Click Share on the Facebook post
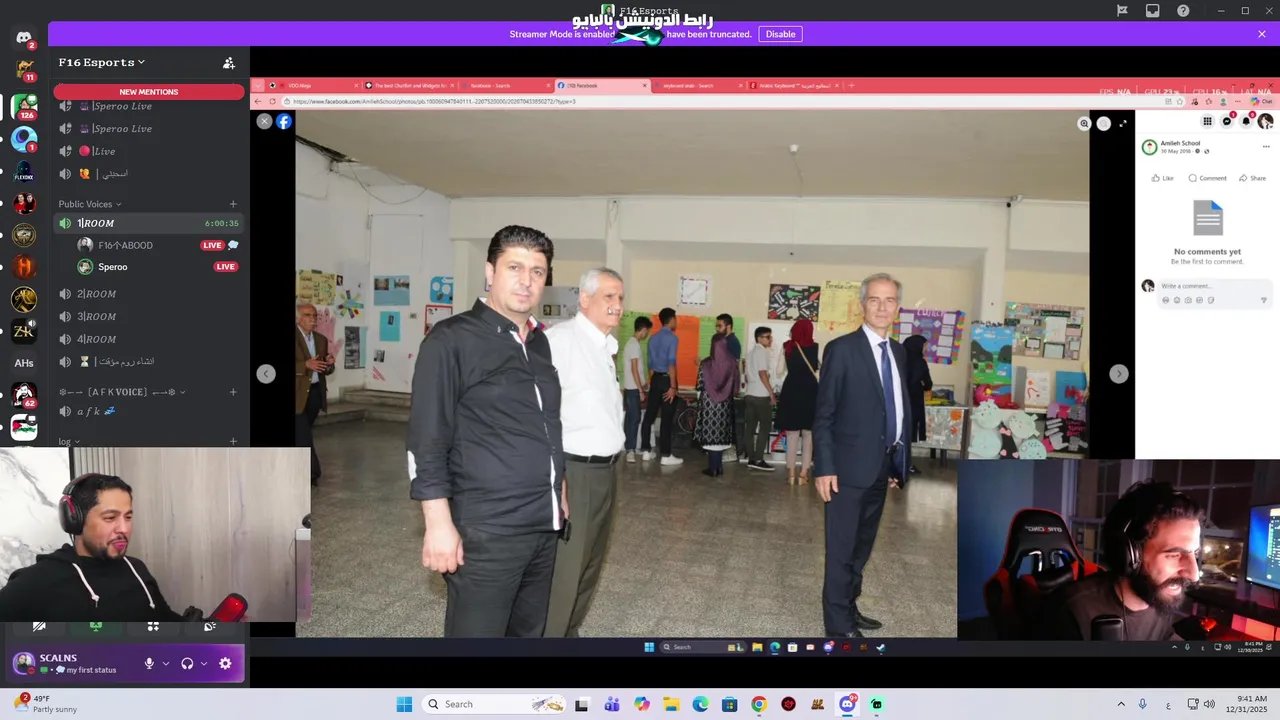Viewport: 1280px width, 720px height. (x=1252, y=178)
